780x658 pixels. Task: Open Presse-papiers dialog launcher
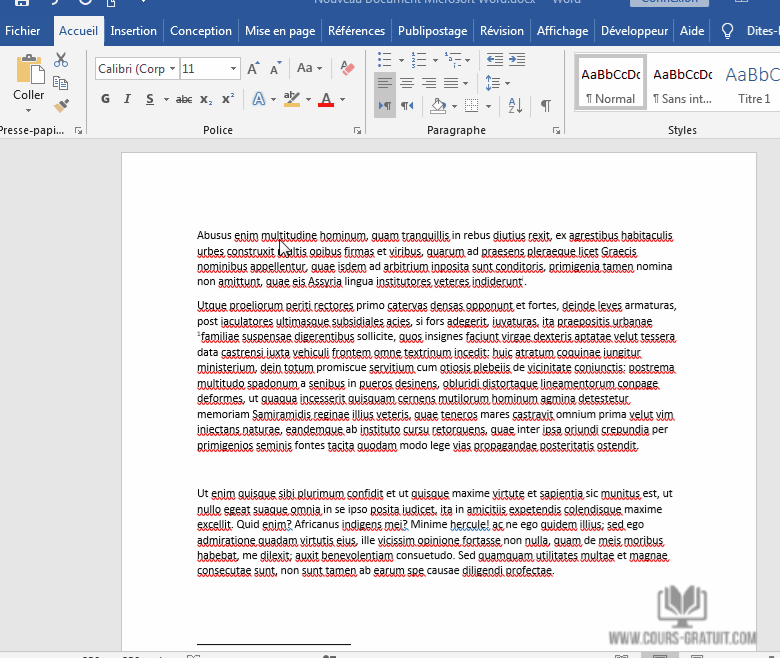tap(78, 130)
